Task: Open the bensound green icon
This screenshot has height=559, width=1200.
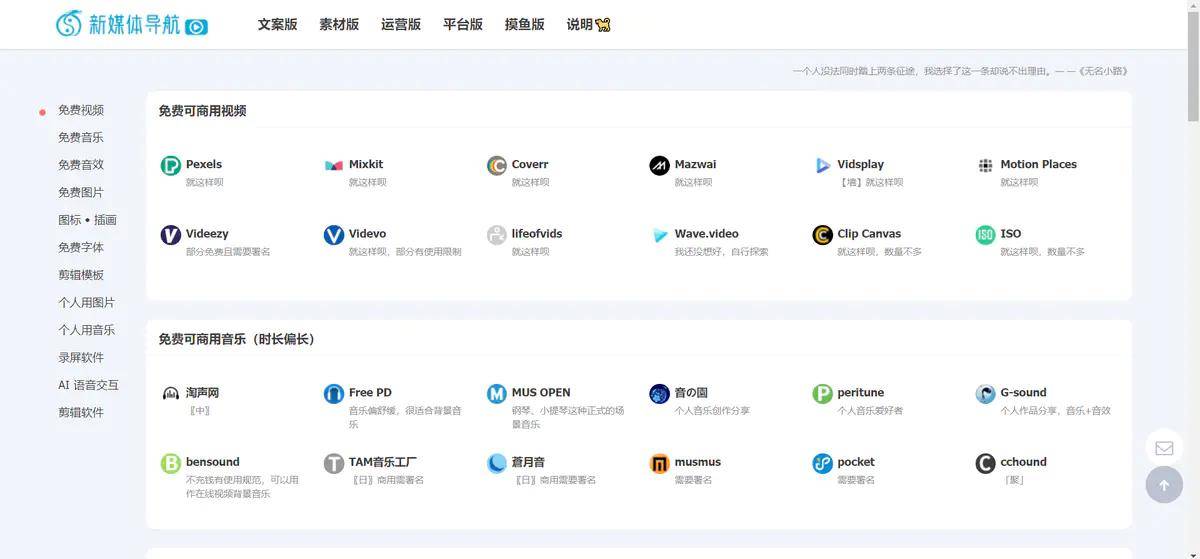Action: click(x=171, y=464)
